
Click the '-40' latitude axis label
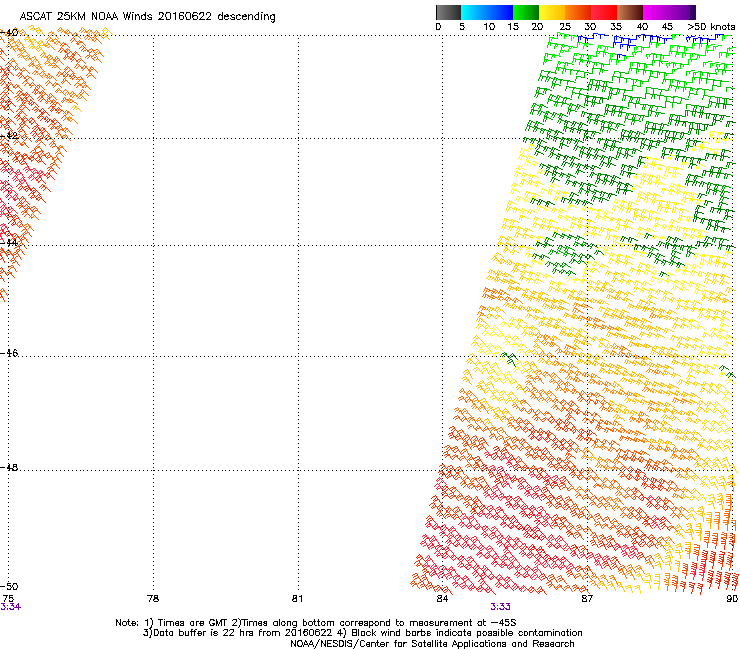coord(9,33)
